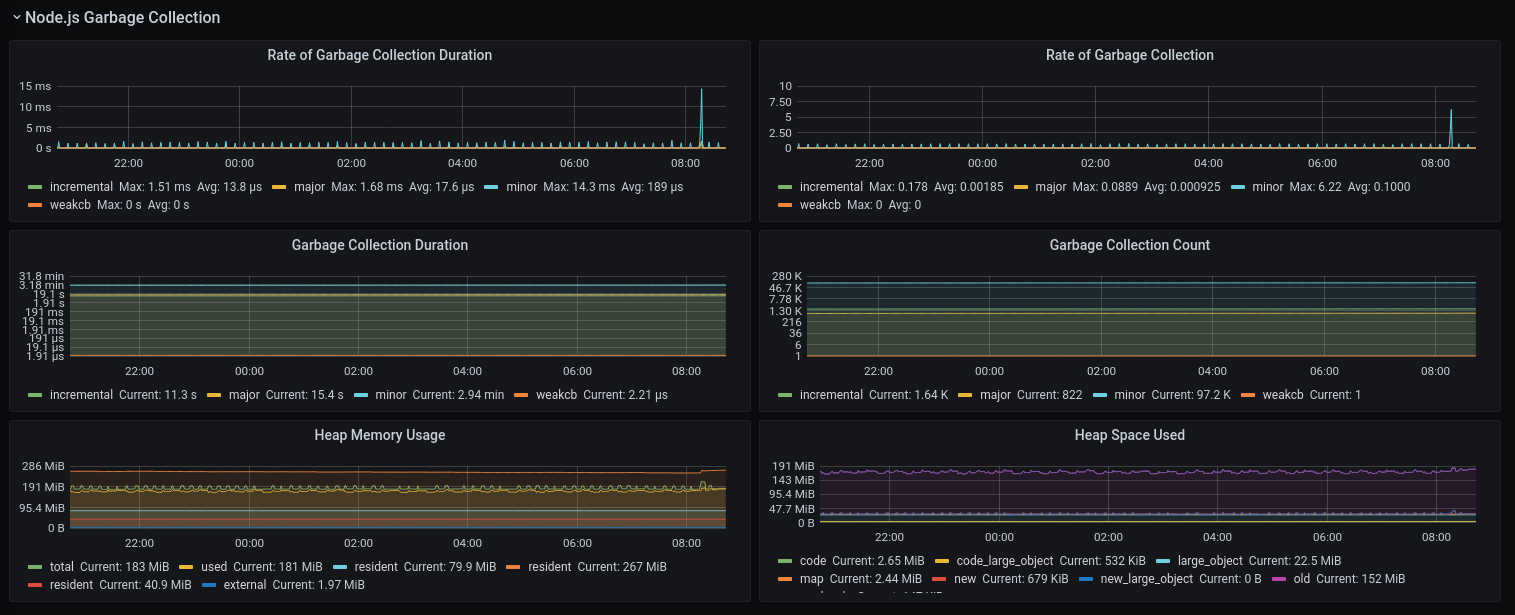Click the blue swatch beside the external series
1515x615 pixels.
click(209, 585)
